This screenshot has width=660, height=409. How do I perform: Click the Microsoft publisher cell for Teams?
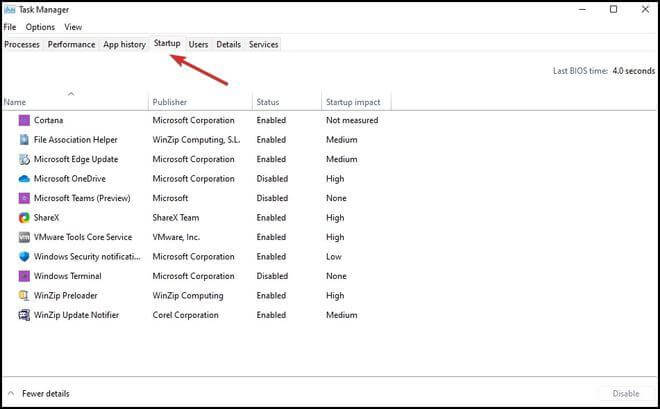[170, 198]
